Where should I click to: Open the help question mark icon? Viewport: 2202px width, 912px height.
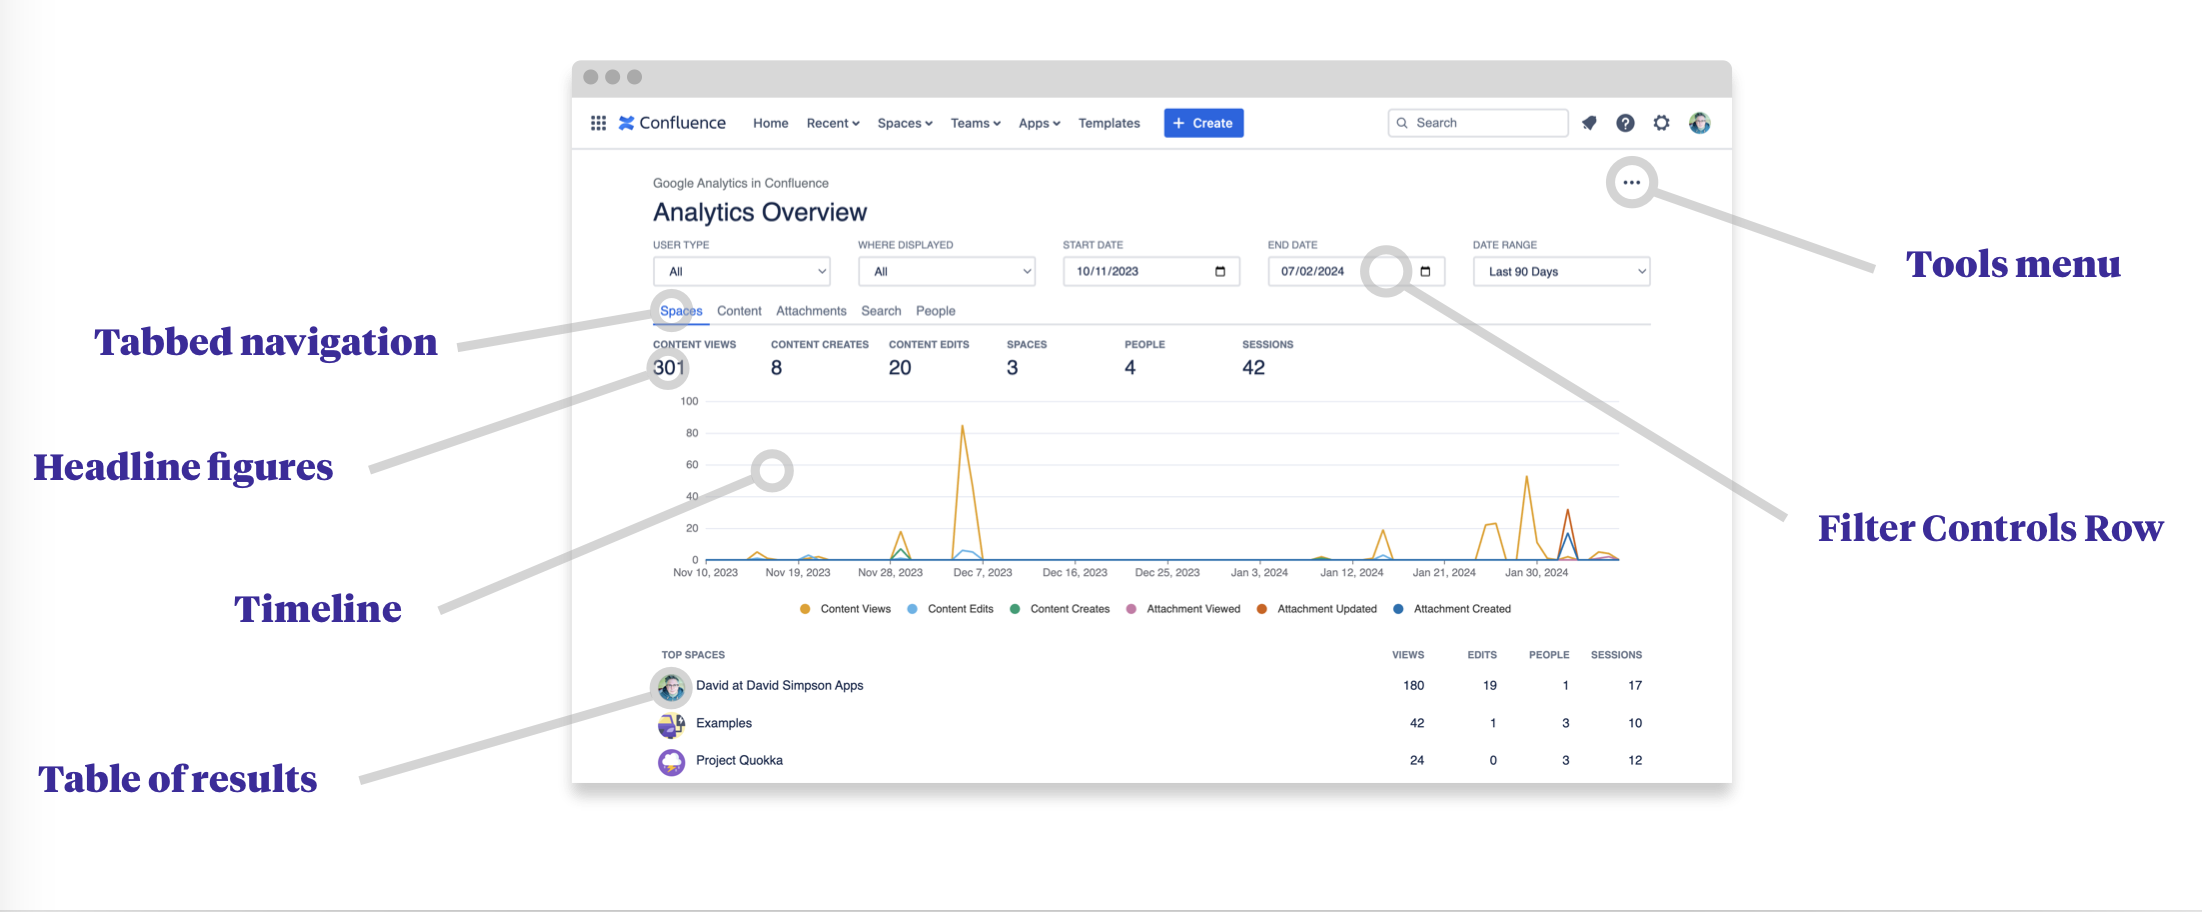pos(1625,123)
